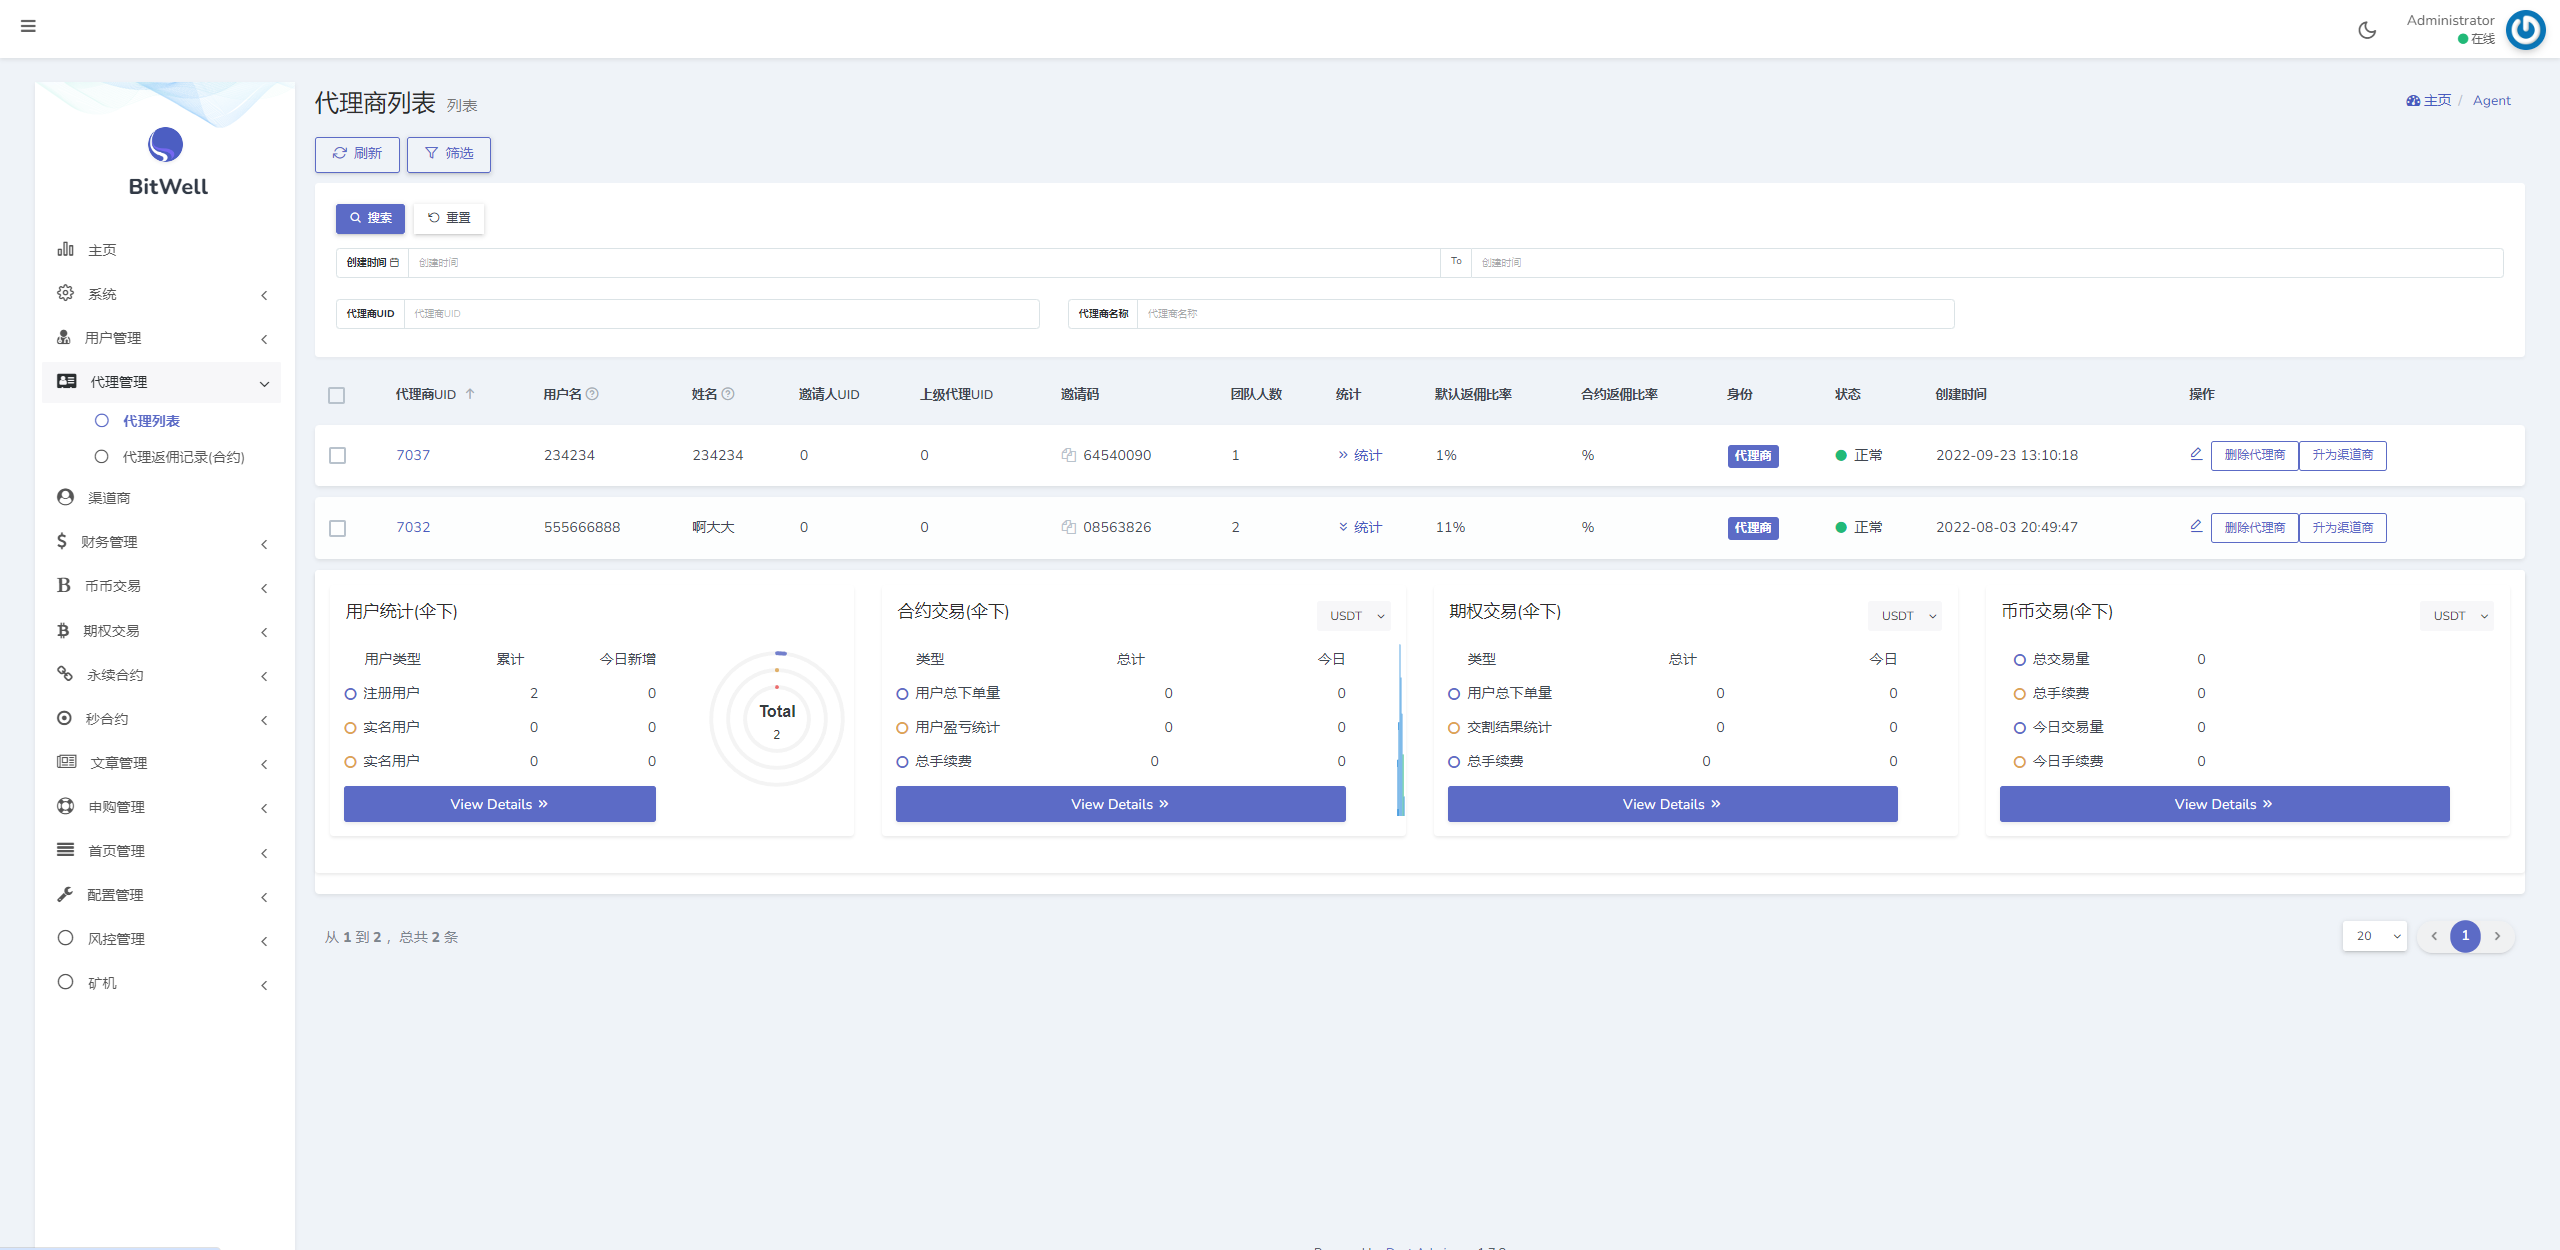Image resolution: width=2560 pixels, height=1250 pixels.
Task: Check the select-all header checkbox
Action: [337, 395]
